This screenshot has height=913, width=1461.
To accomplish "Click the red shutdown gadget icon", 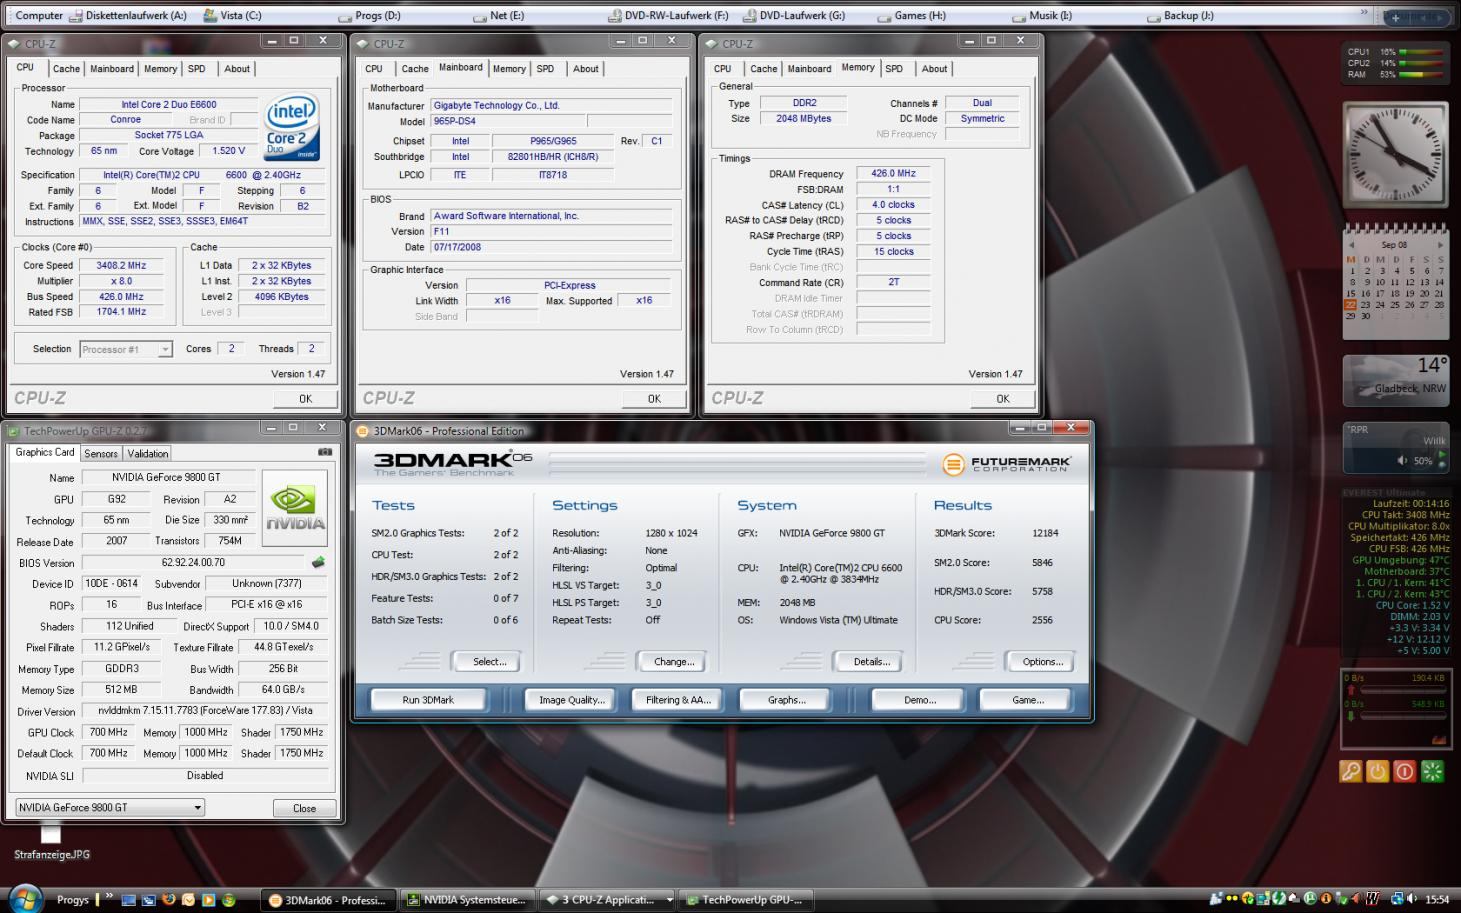I will 1404,771.
